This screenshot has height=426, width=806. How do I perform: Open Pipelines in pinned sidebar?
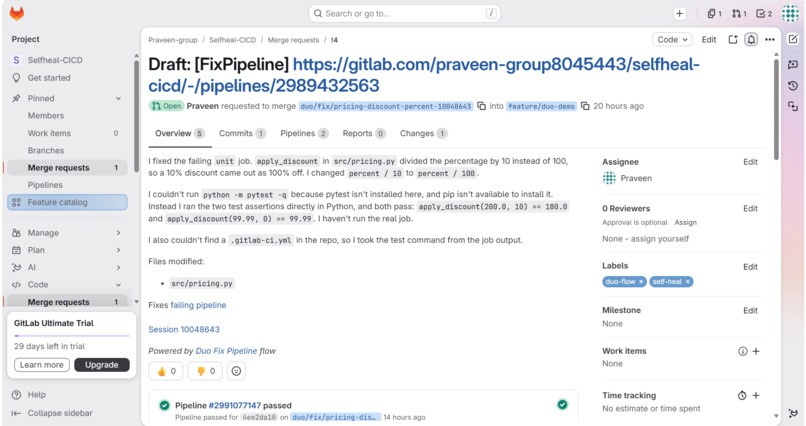[x=67, y=185]
